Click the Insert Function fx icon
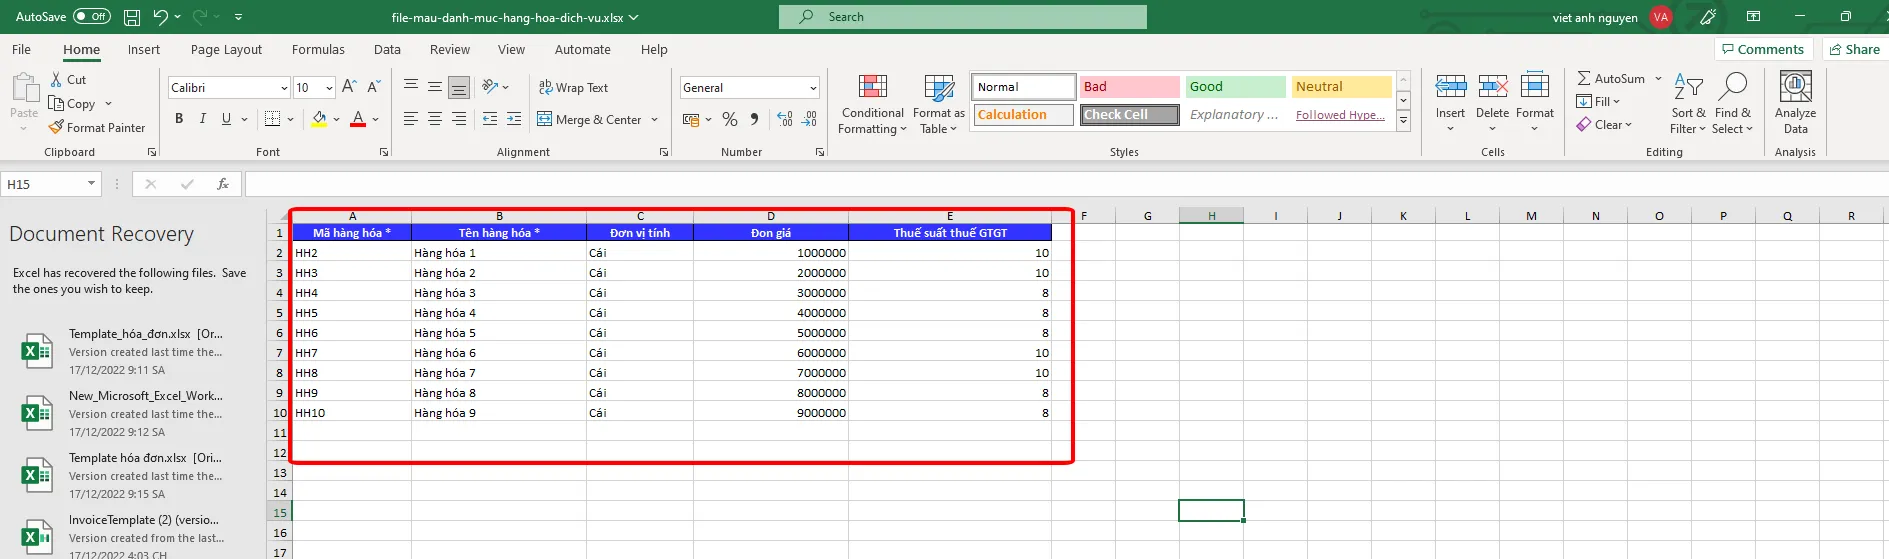The image size is (1889, 559). [x=223, y=184]
